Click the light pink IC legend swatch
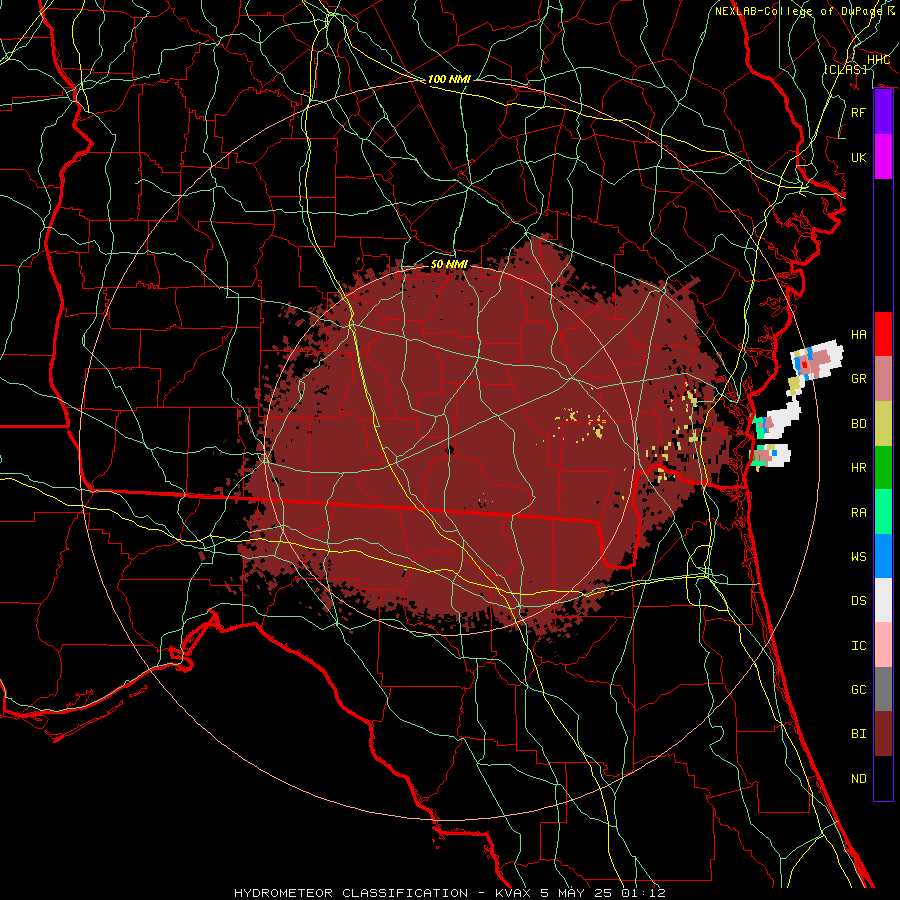The width and height of the screenshot is (900, 900). [x=883, y=645]
